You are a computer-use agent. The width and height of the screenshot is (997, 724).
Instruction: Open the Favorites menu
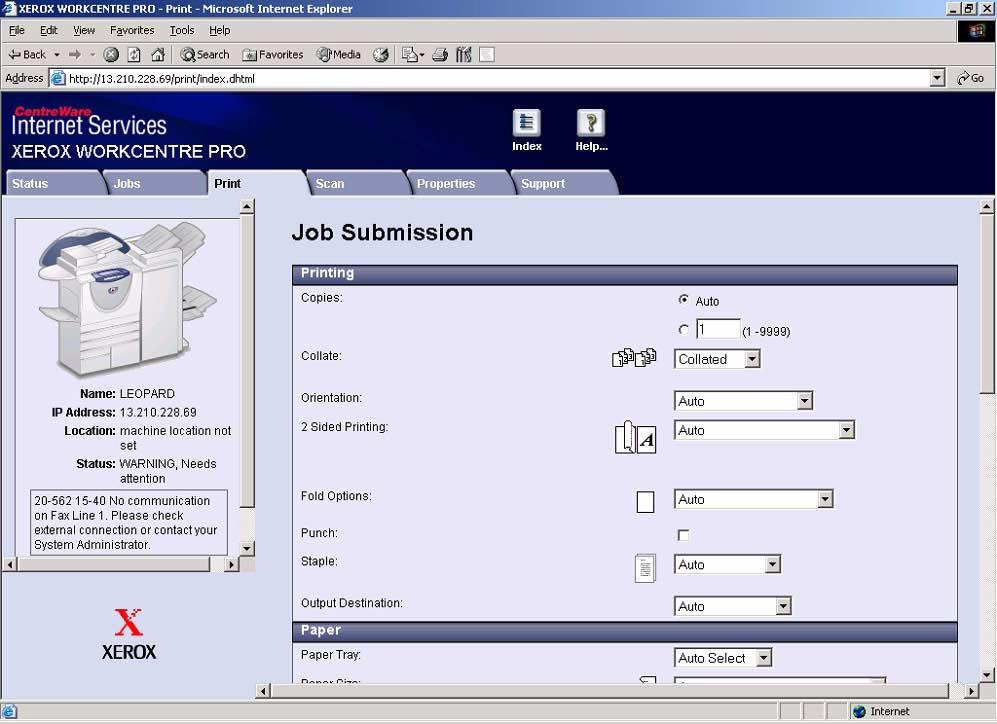[x=132, y=31]
